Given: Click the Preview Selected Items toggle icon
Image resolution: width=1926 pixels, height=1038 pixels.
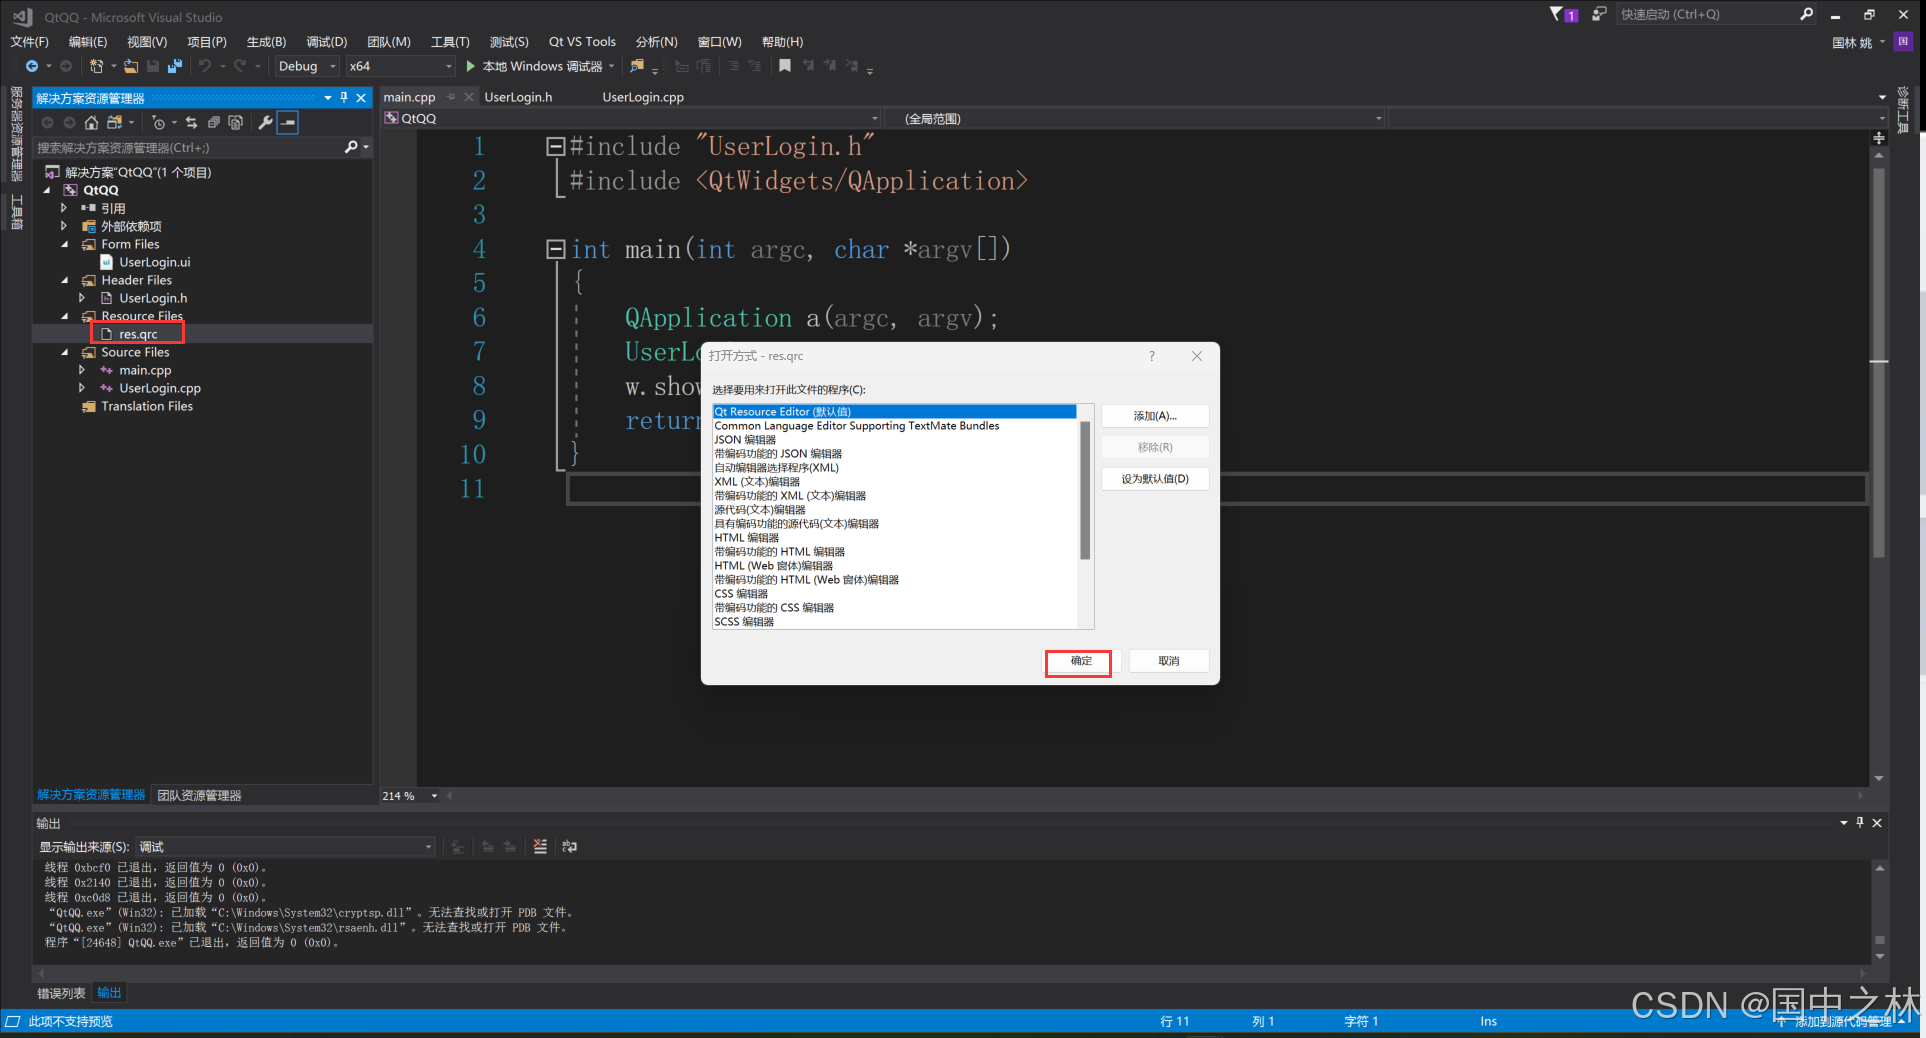Looking at the screenshot, I should click(x=288, y=122).
